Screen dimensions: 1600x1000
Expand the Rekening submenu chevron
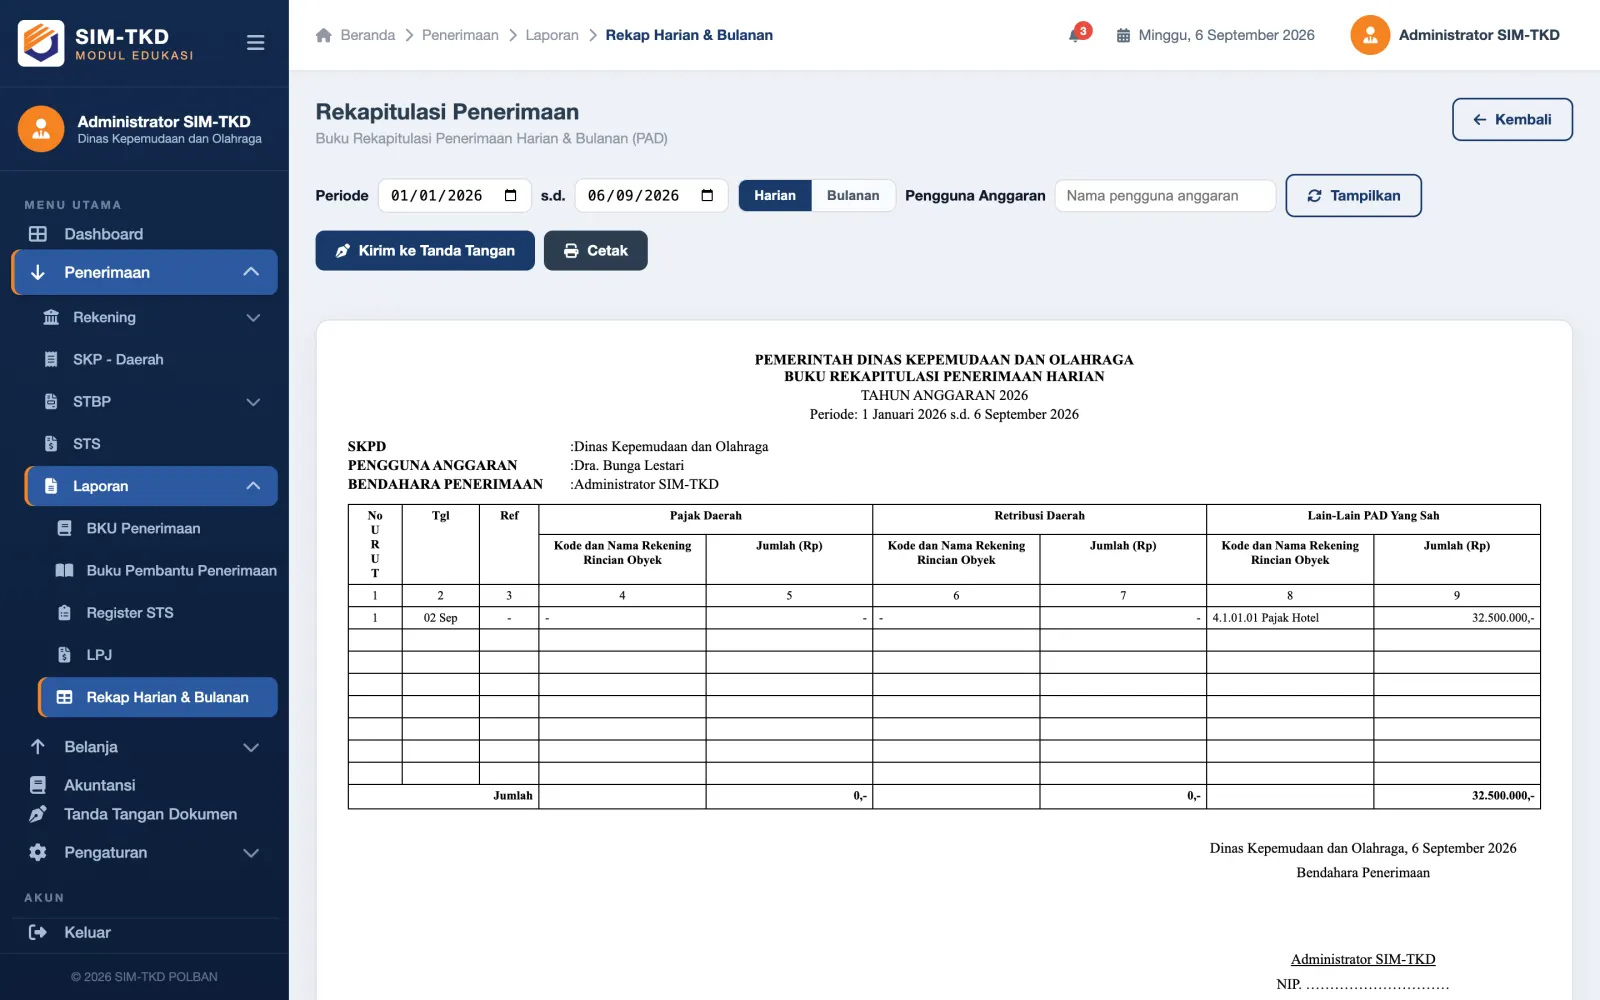(x=253, y=318)
